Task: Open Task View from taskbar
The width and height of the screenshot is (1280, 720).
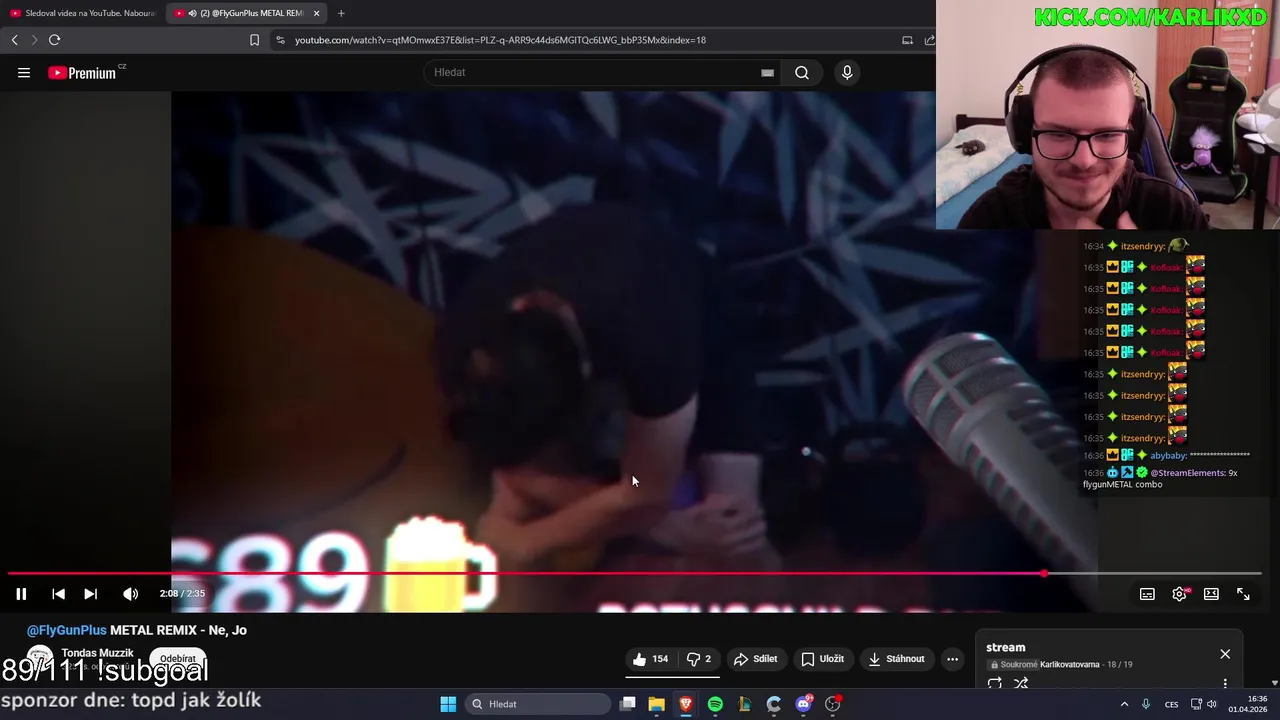Action: (x=627, y=704)
